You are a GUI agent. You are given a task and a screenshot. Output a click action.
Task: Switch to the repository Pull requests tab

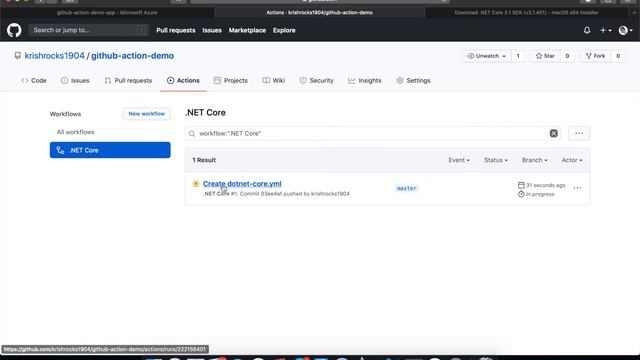[128, 81]
